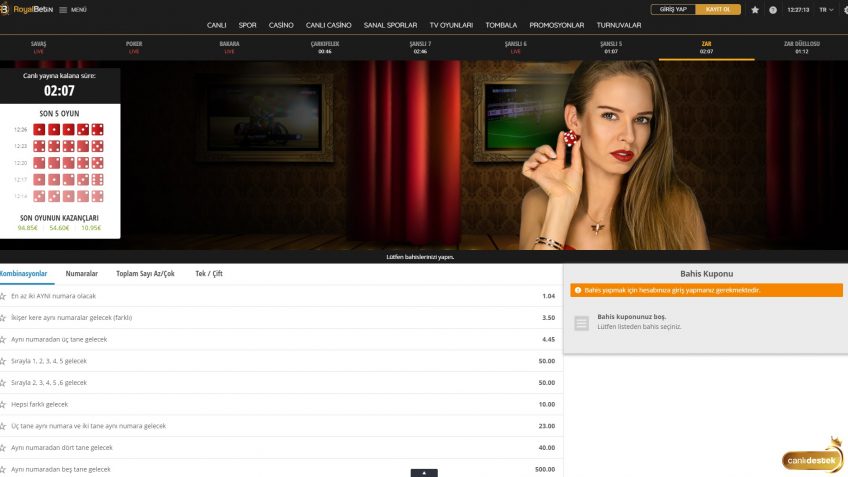Open the hamburger MENÜ icon
Image resolution: width=848 pixels, height=477 pixels.
(x=63, y=10)
